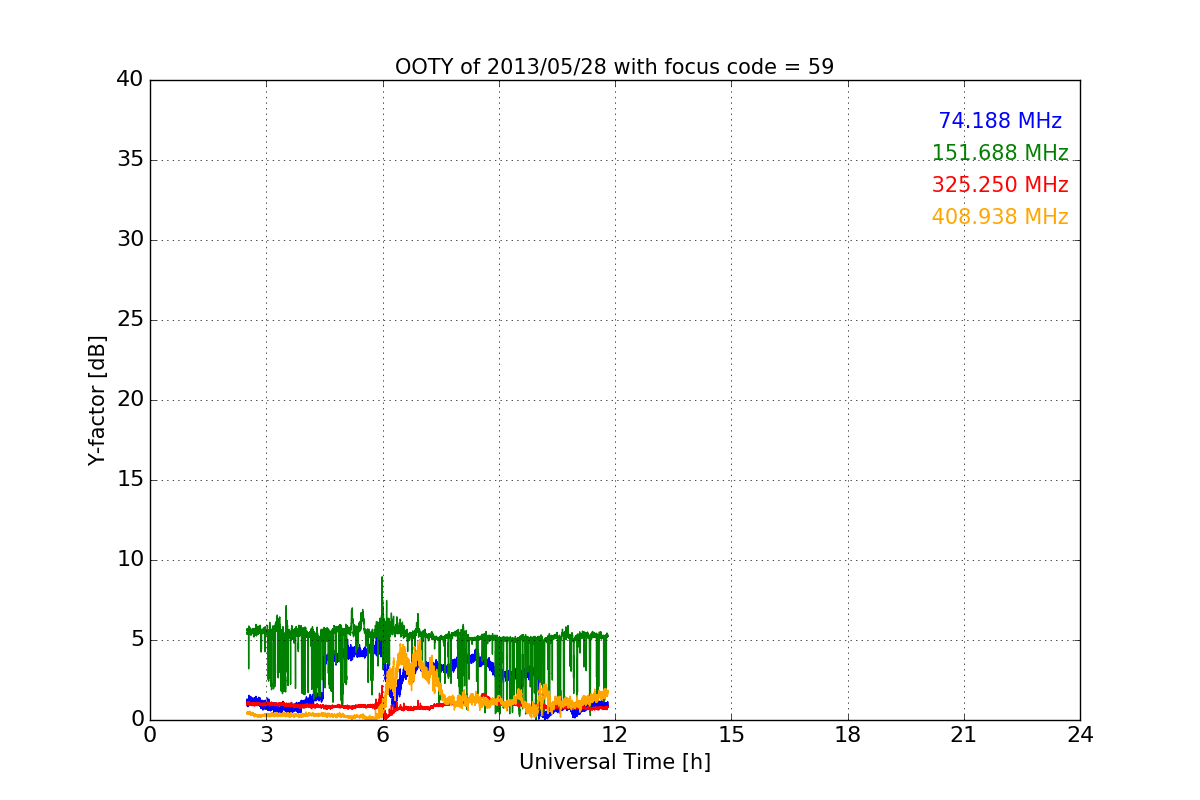Click the x-axis tick label 3
The image size is (1200, 800).
coord(266,735)
